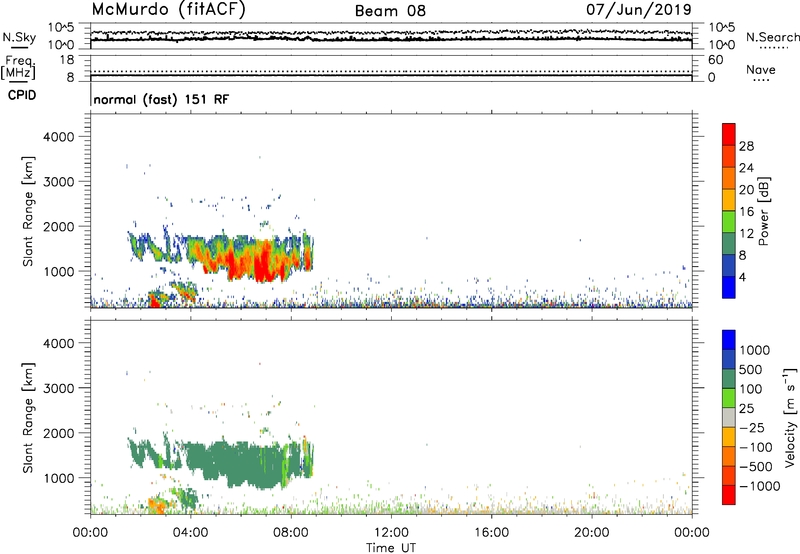
Task: Click the '08:00' time tick label
Action: point(291,533)
